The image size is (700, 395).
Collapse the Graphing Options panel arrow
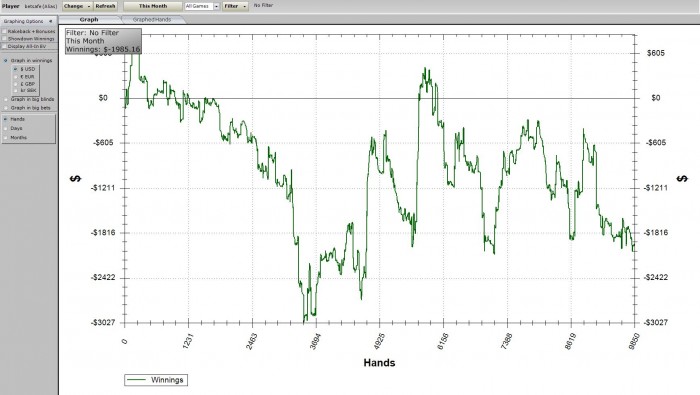pos(50,21)
